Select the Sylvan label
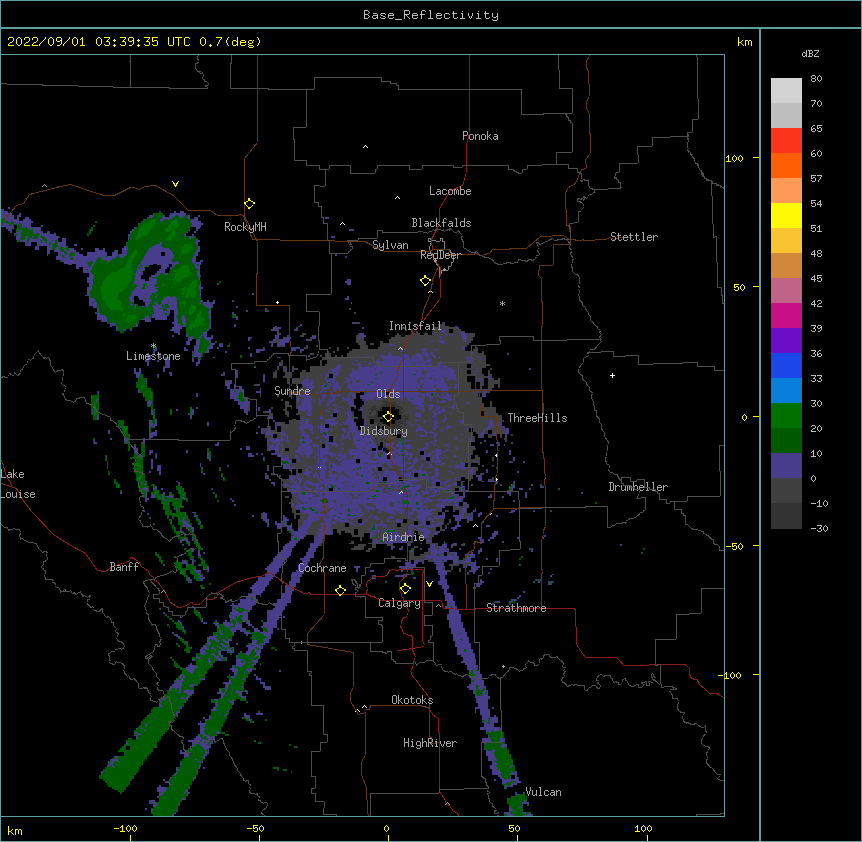This screenshot has height=842, width=862. click(390, 245)
